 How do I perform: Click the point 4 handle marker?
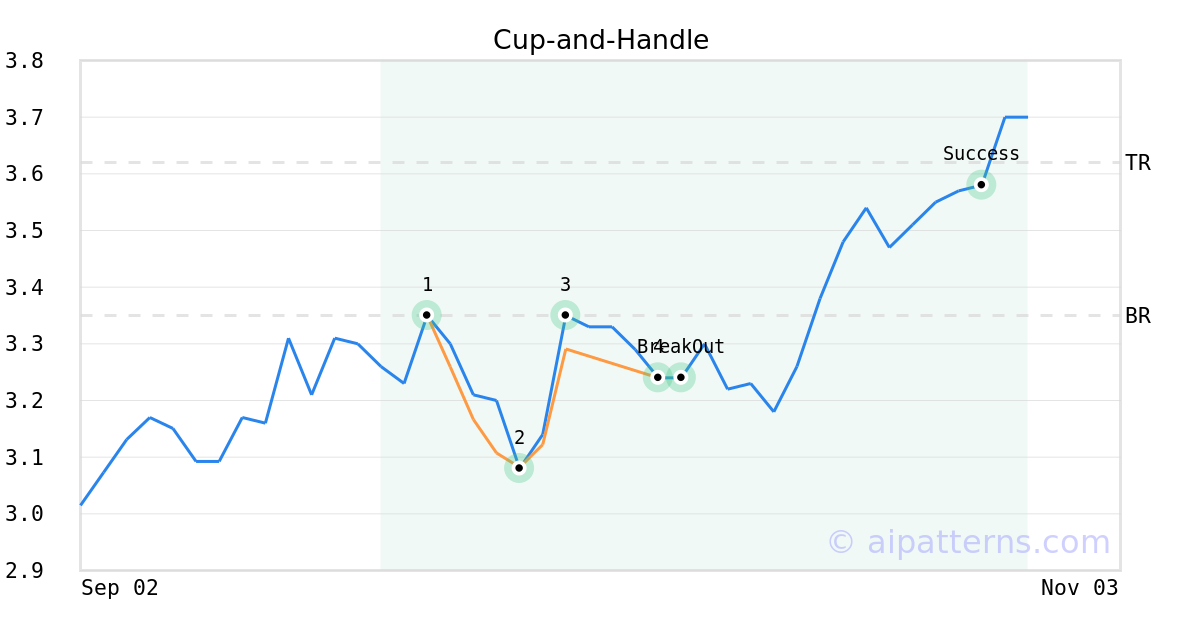click(657, 377)
